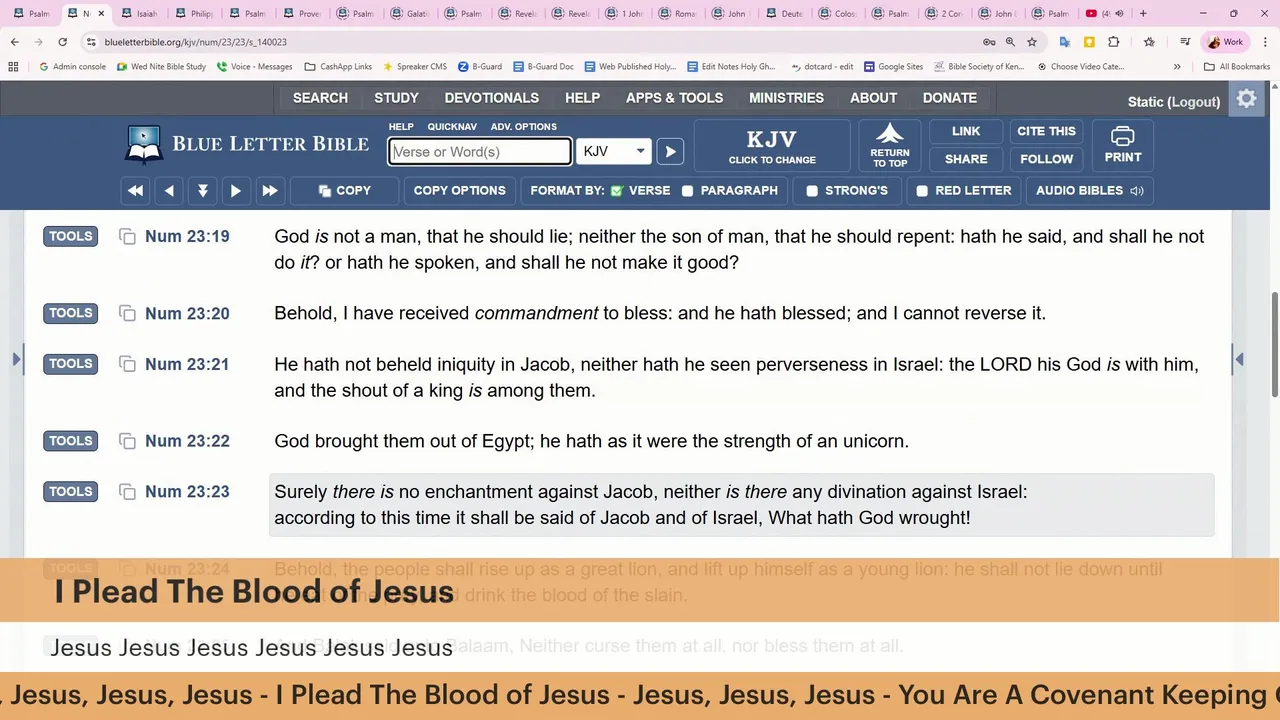The image size is (1280, 720).
Task: Go back using browser back arrow
Action: point(14,42)
